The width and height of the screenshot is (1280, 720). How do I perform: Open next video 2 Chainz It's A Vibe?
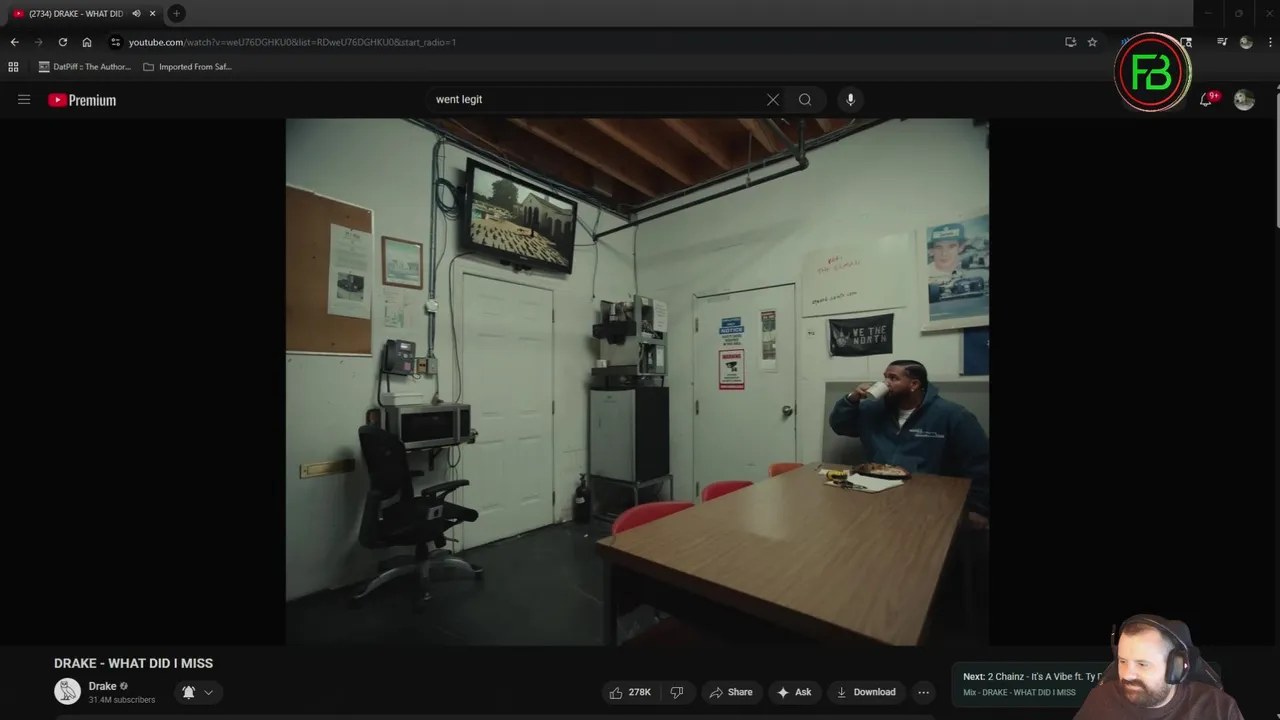point(1031,677)
